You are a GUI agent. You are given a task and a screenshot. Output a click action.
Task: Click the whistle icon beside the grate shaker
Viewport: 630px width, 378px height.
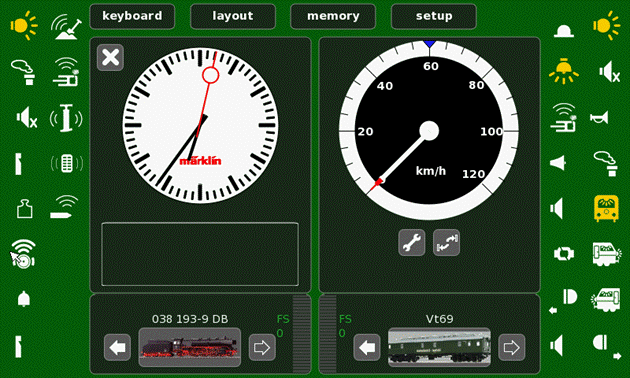click(18, 164)
